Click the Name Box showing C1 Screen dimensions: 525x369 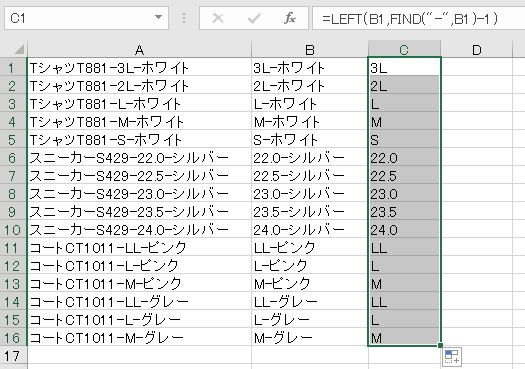pyautogui.click(x=86, y=18)
